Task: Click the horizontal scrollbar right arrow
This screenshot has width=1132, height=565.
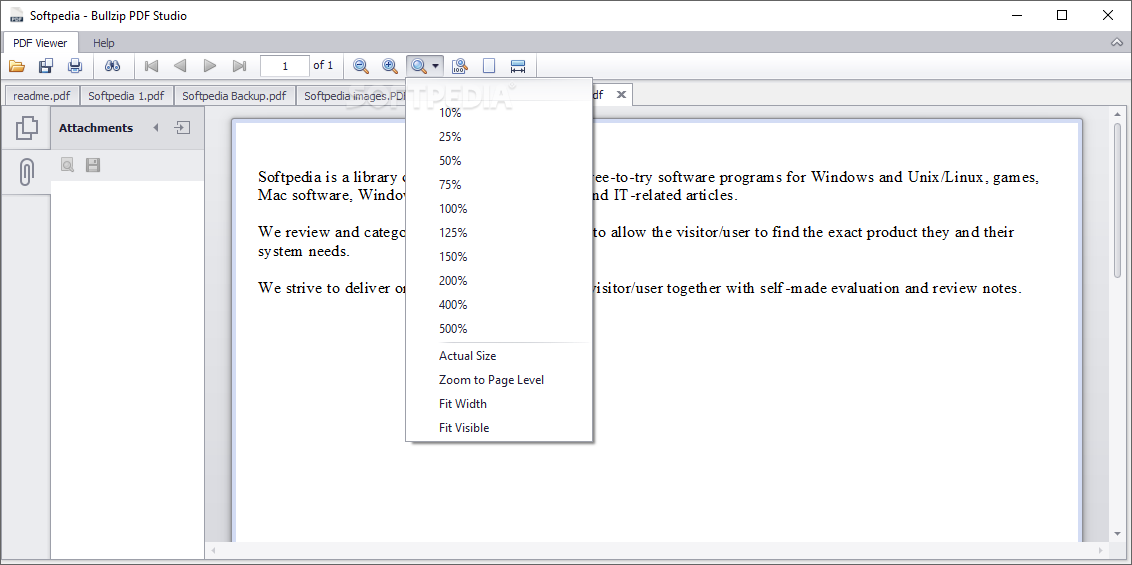Action: (x=1100, y=551)
